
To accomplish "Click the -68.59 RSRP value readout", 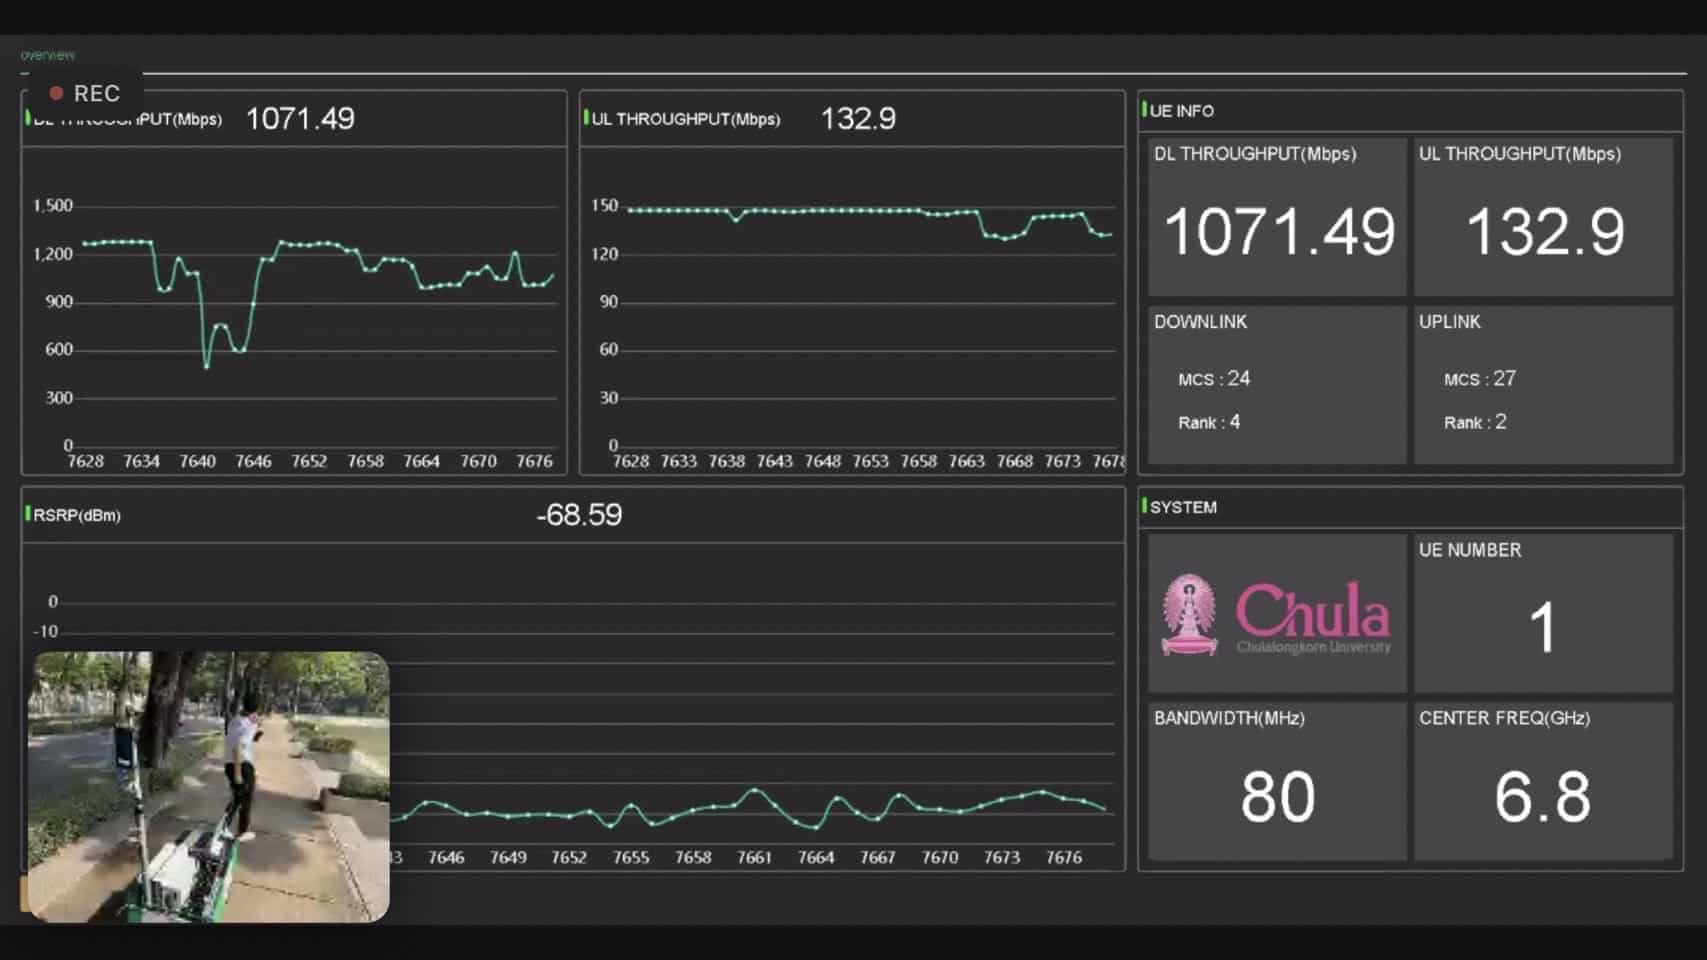I will (x=579, y=515).
